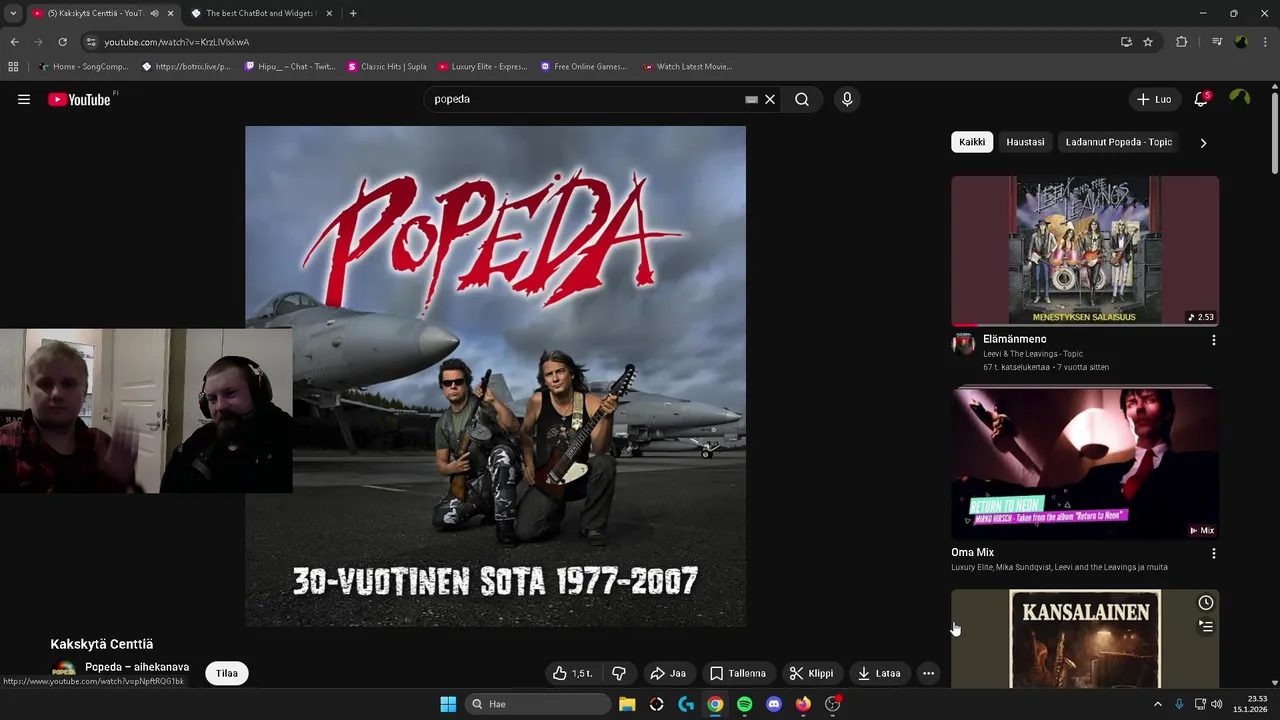Install app icon in the address bar
Screen dimensions: 1280x720
1126,42
